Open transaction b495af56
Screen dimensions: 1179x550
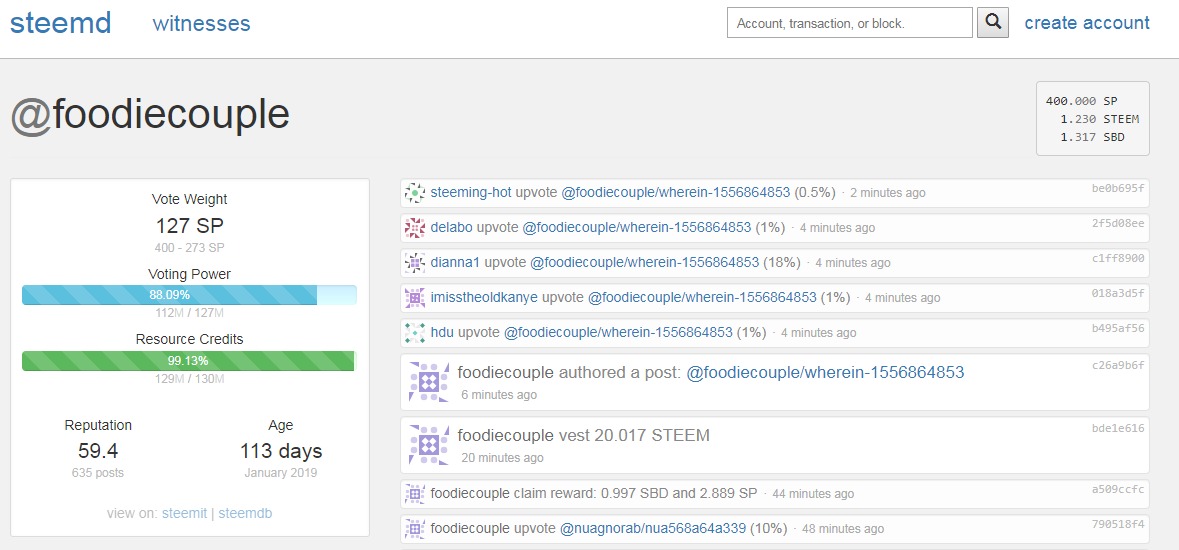[x=1118, y=328]
